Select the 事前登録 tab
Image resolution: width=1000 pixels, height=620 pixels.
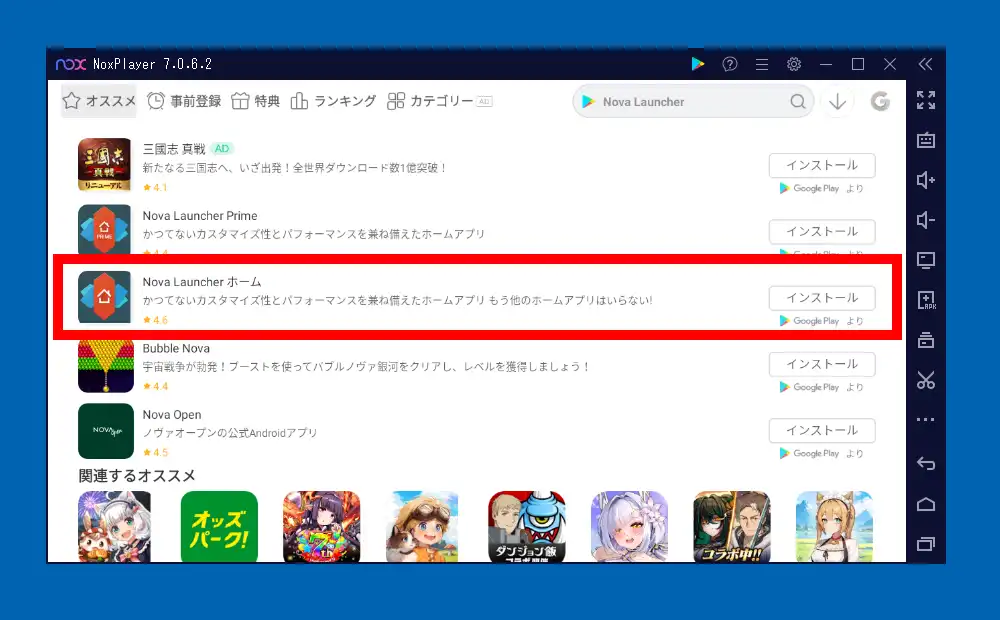[x=184, y=101]
